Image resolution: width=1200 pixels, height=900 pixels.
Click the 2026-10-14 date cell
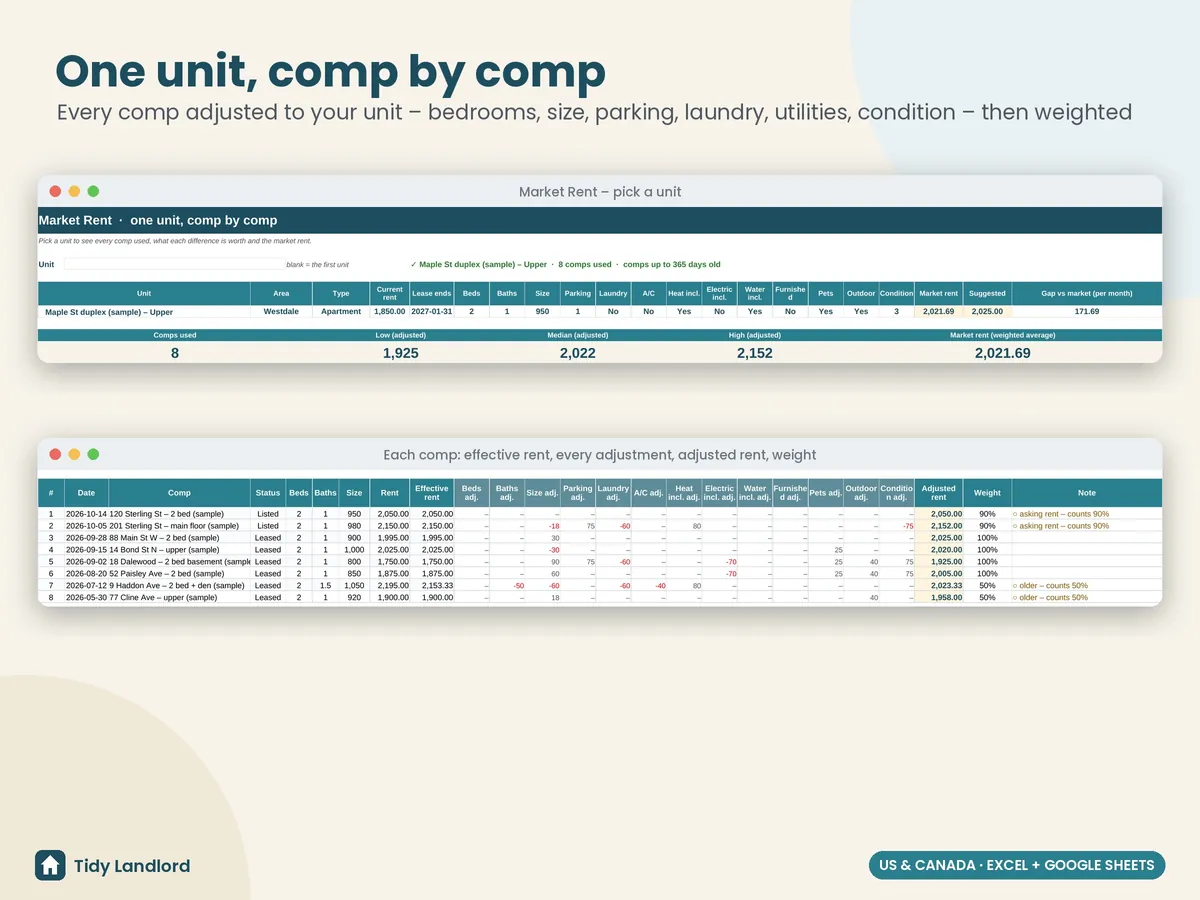pos(87,513)
